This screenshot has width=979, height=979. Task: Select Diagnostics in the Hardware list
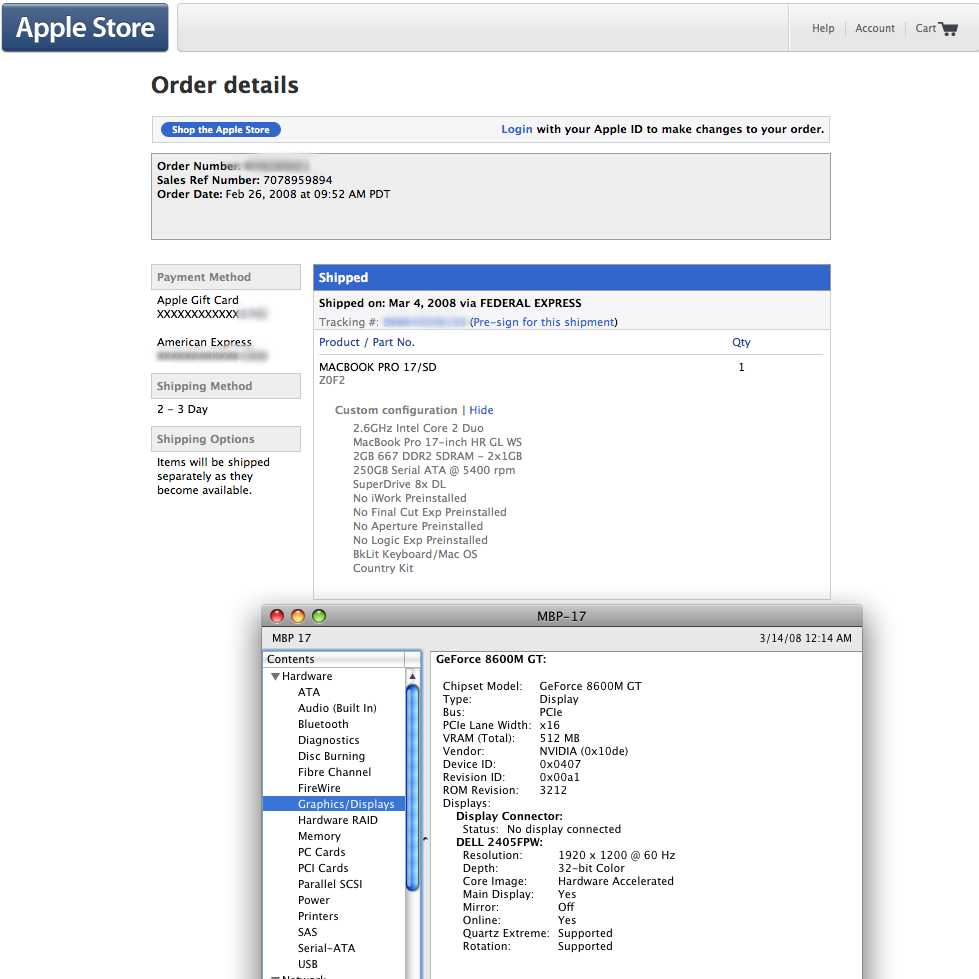pos(328,740)
